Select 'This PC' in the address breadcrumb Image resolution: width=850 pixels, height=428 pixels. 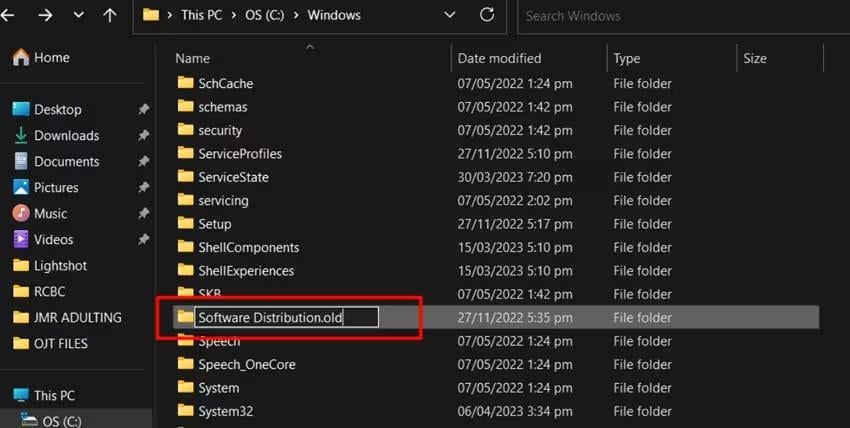(202, 15)
